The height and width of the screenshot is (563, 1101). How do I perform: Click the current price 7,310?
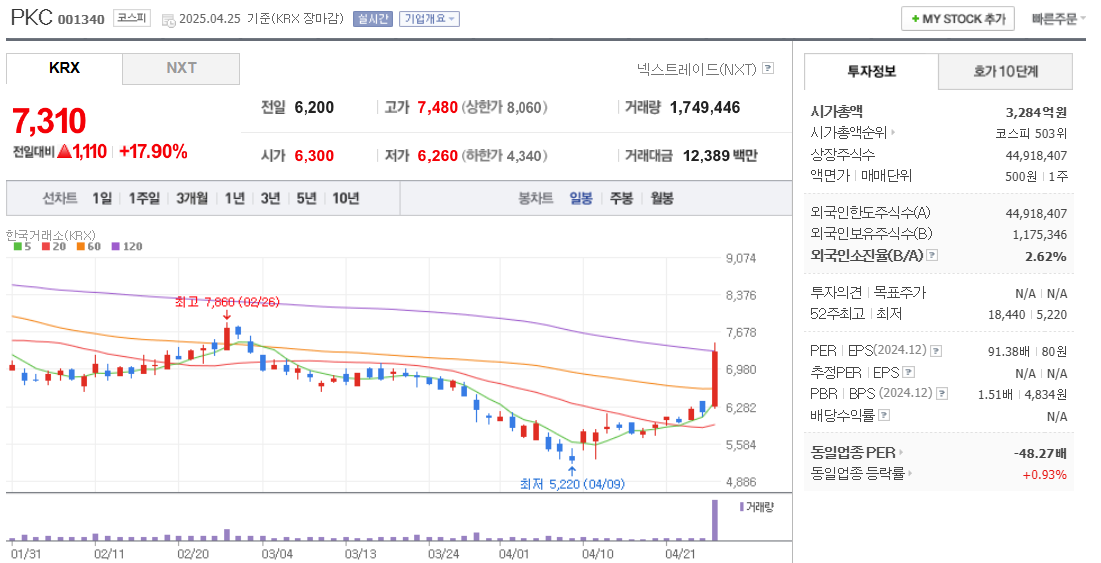click(49, 121)
